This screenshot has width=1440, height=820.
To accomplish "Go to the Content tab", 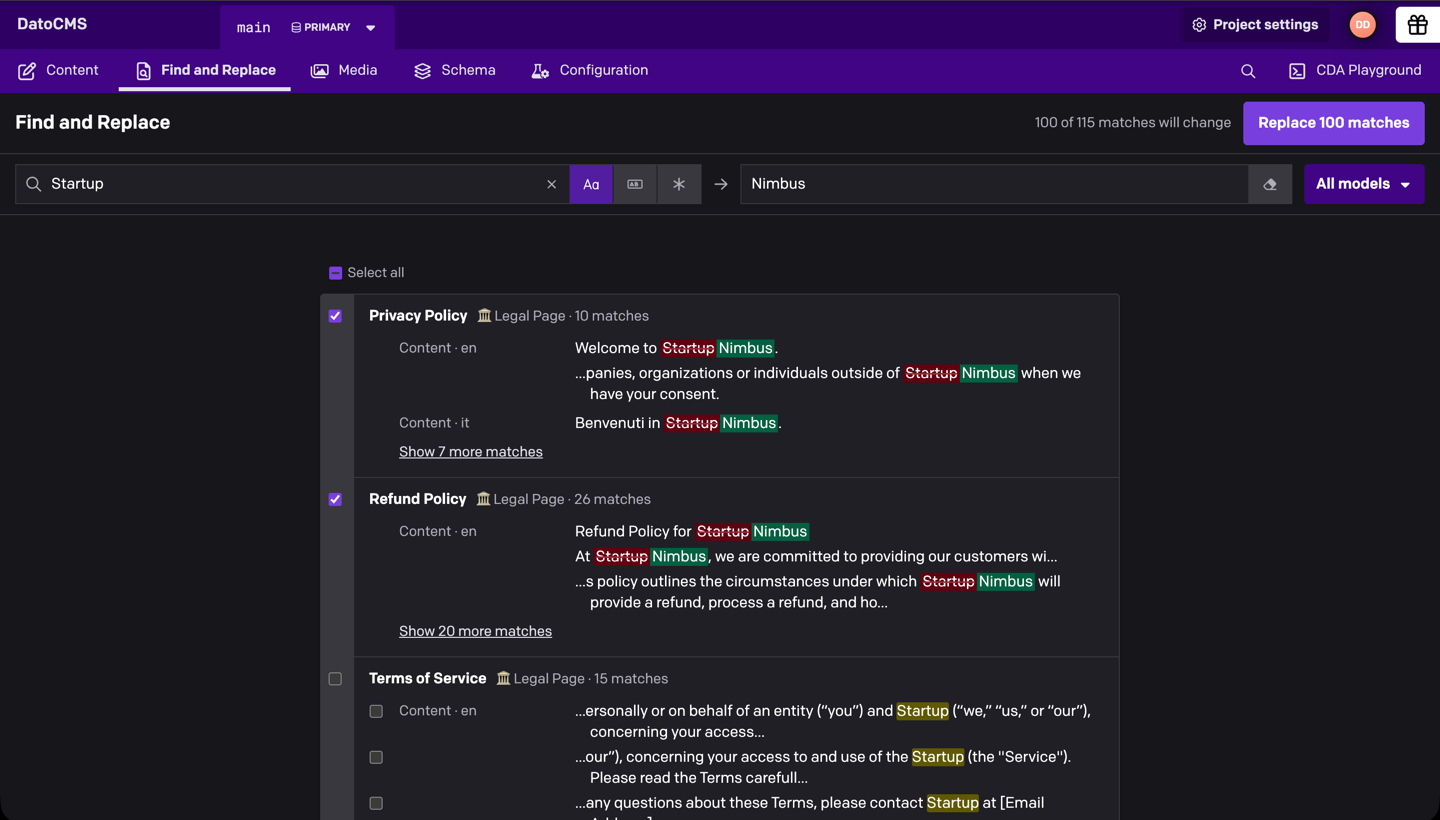I will pyautogui.click(x=58, y=70).
